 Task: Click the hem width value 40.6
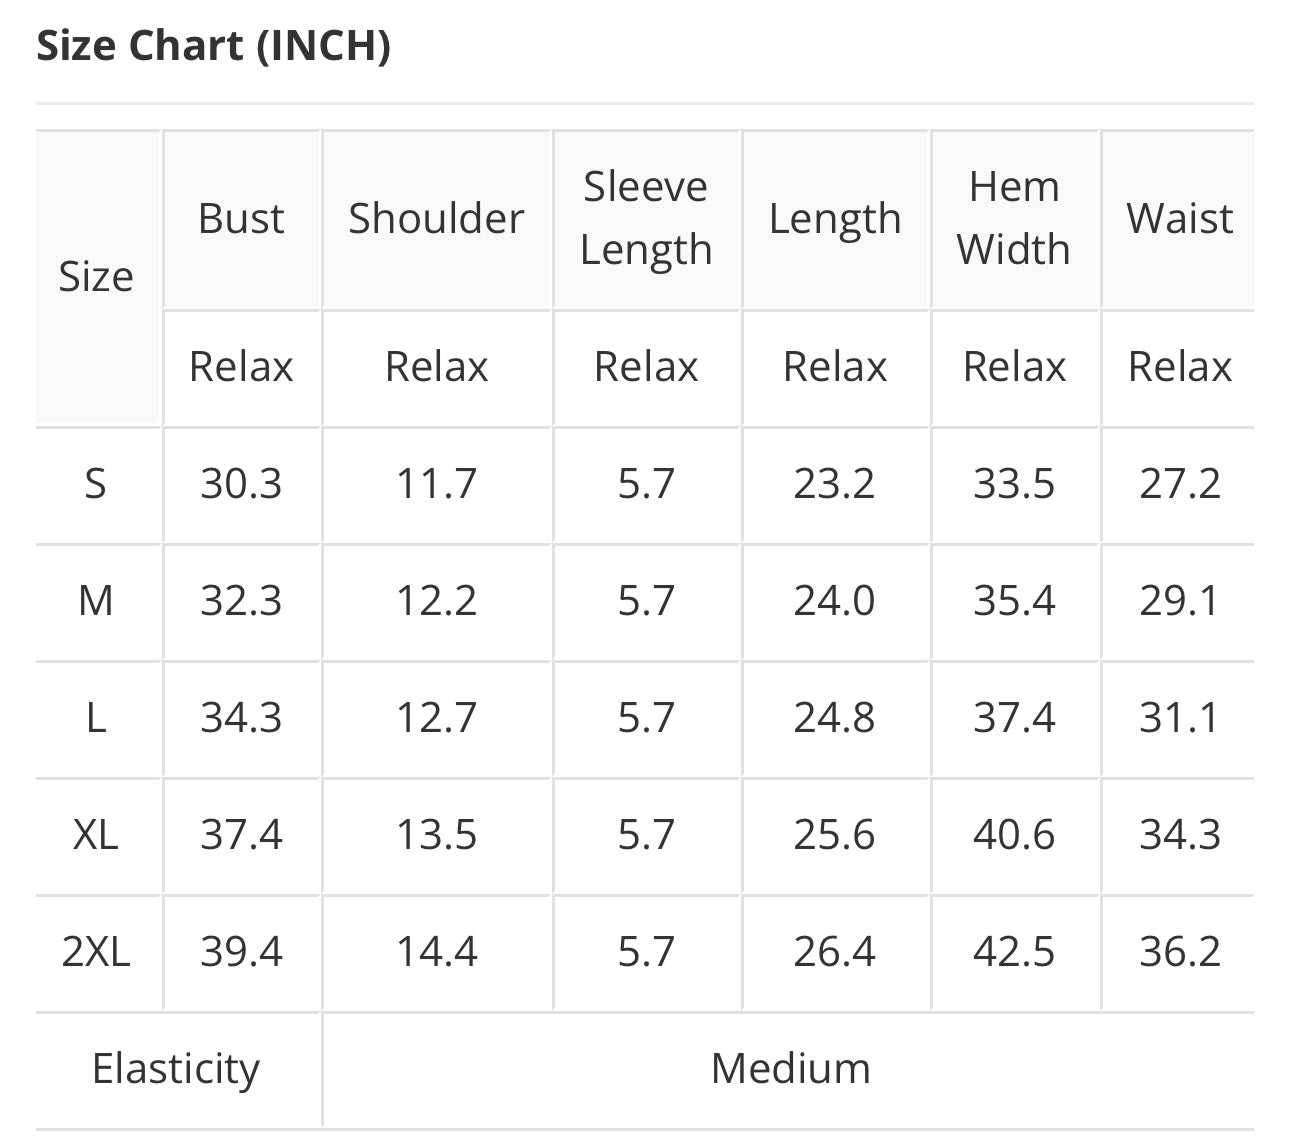click(1014, 834)
